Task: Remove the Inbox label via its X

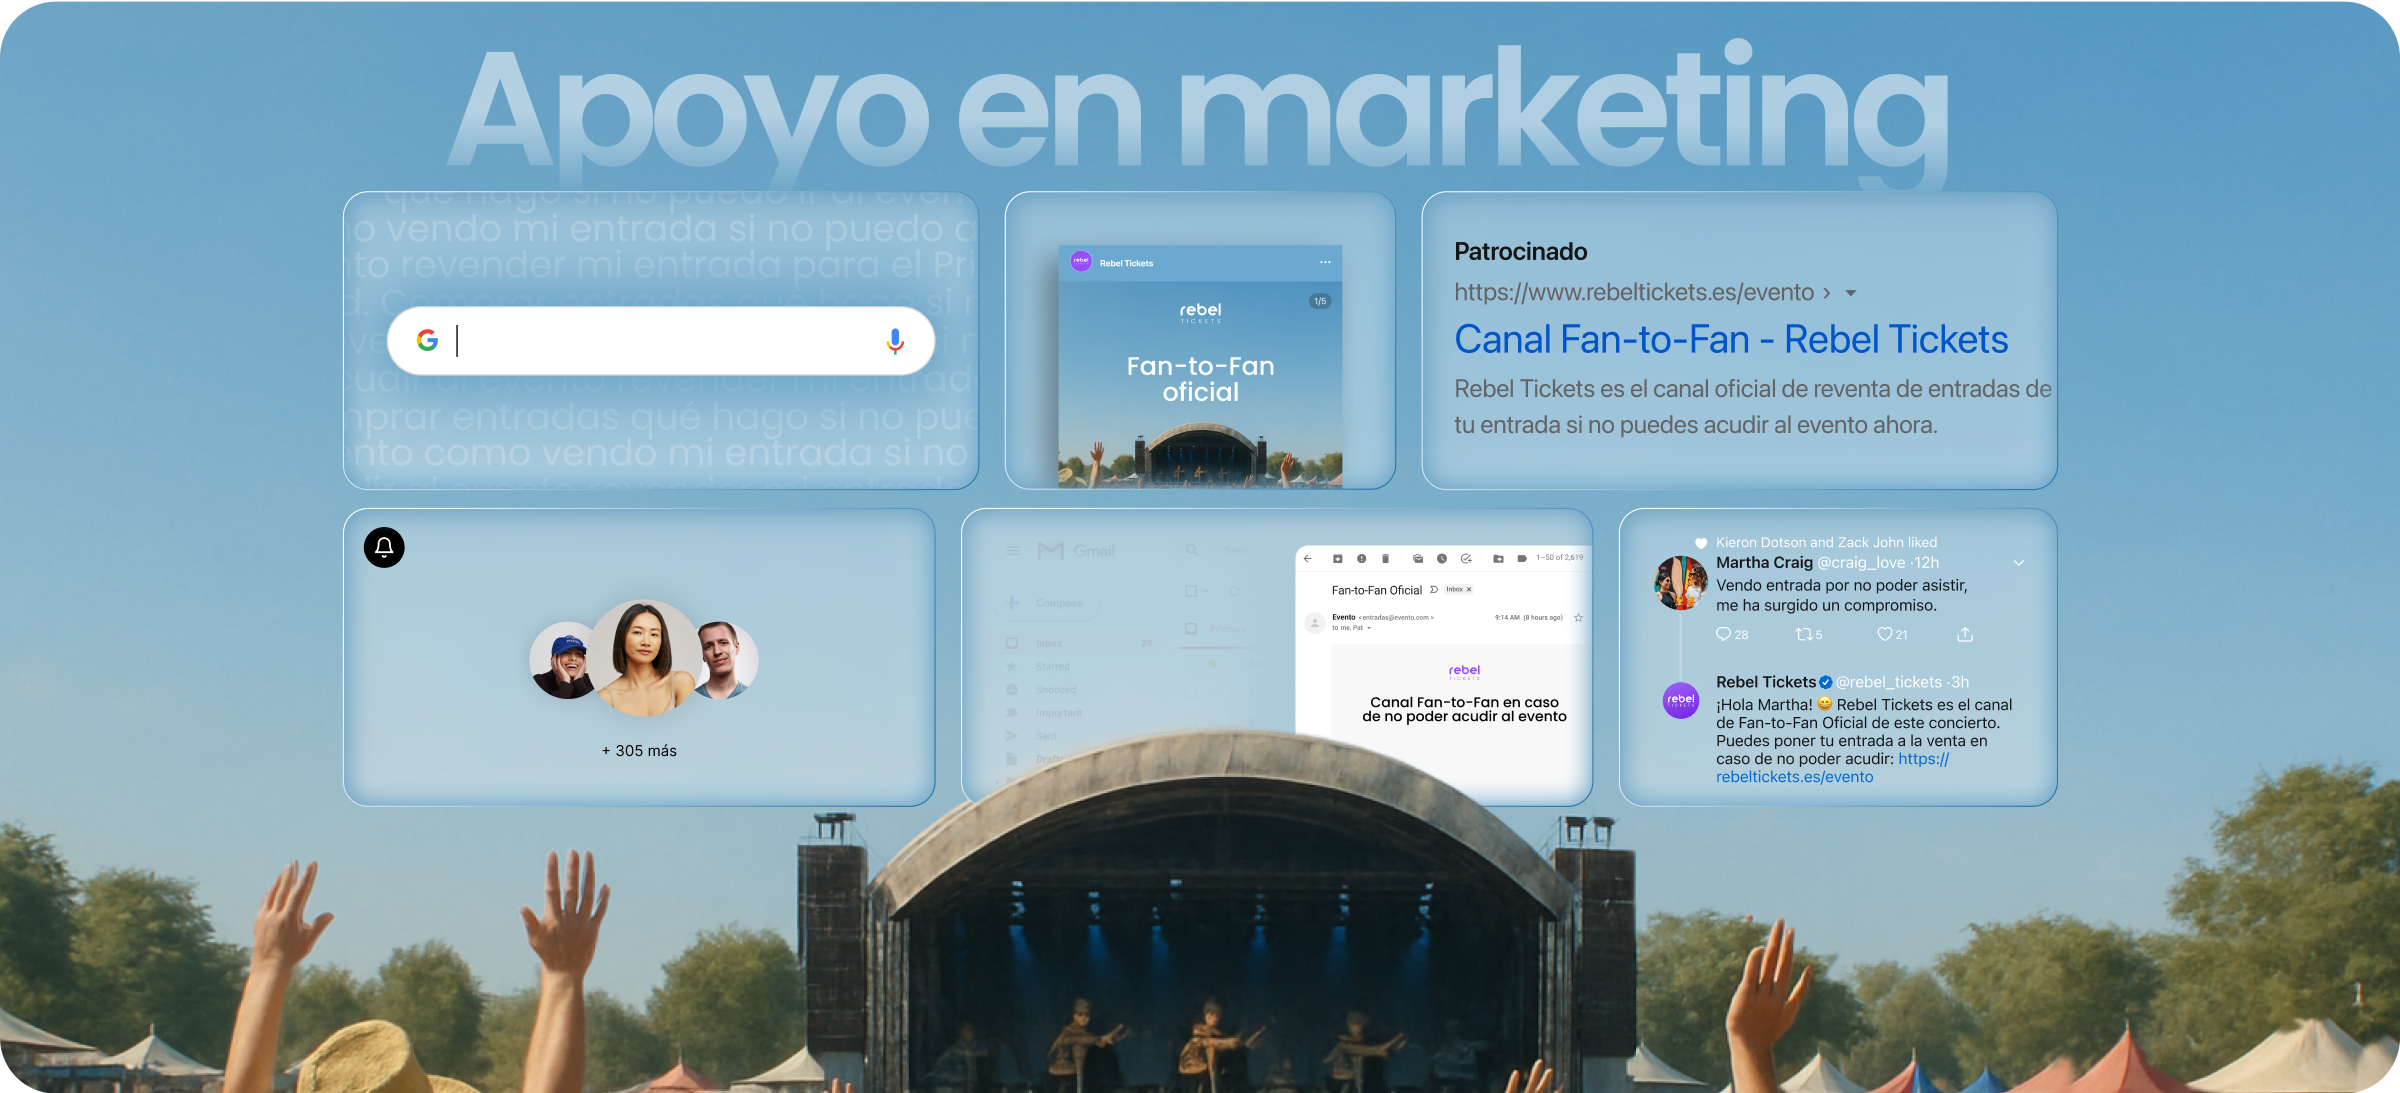Action: (x=1469, y=590)
